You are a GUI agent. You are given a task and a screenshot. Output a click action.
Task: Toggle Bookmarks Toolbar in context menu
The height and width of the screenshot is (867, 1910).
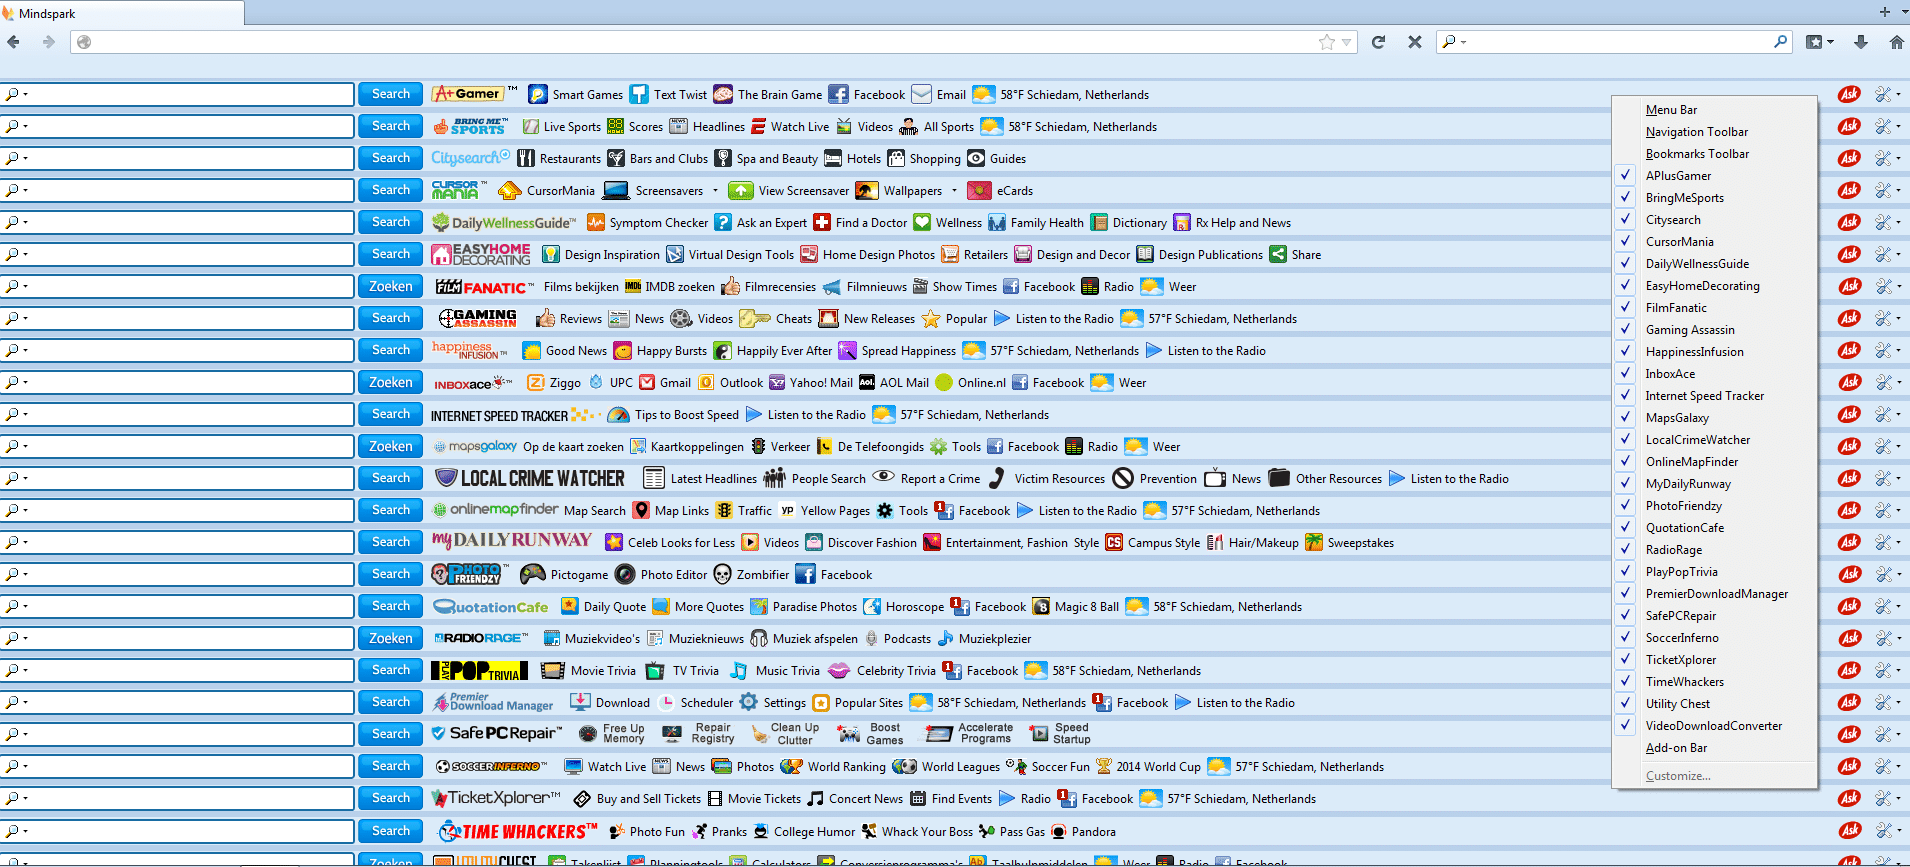[x=1697, y=154]
